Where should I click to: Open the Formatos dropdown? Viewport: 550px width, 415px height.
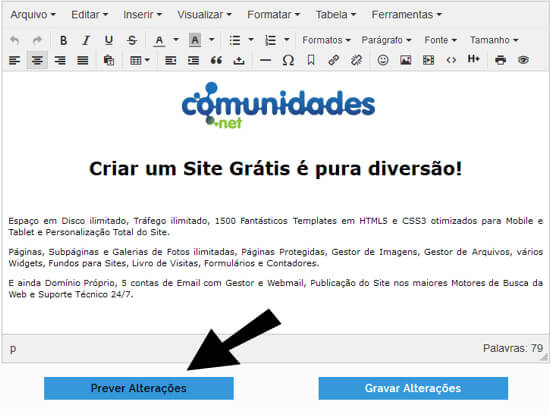[x=326, y=40]
